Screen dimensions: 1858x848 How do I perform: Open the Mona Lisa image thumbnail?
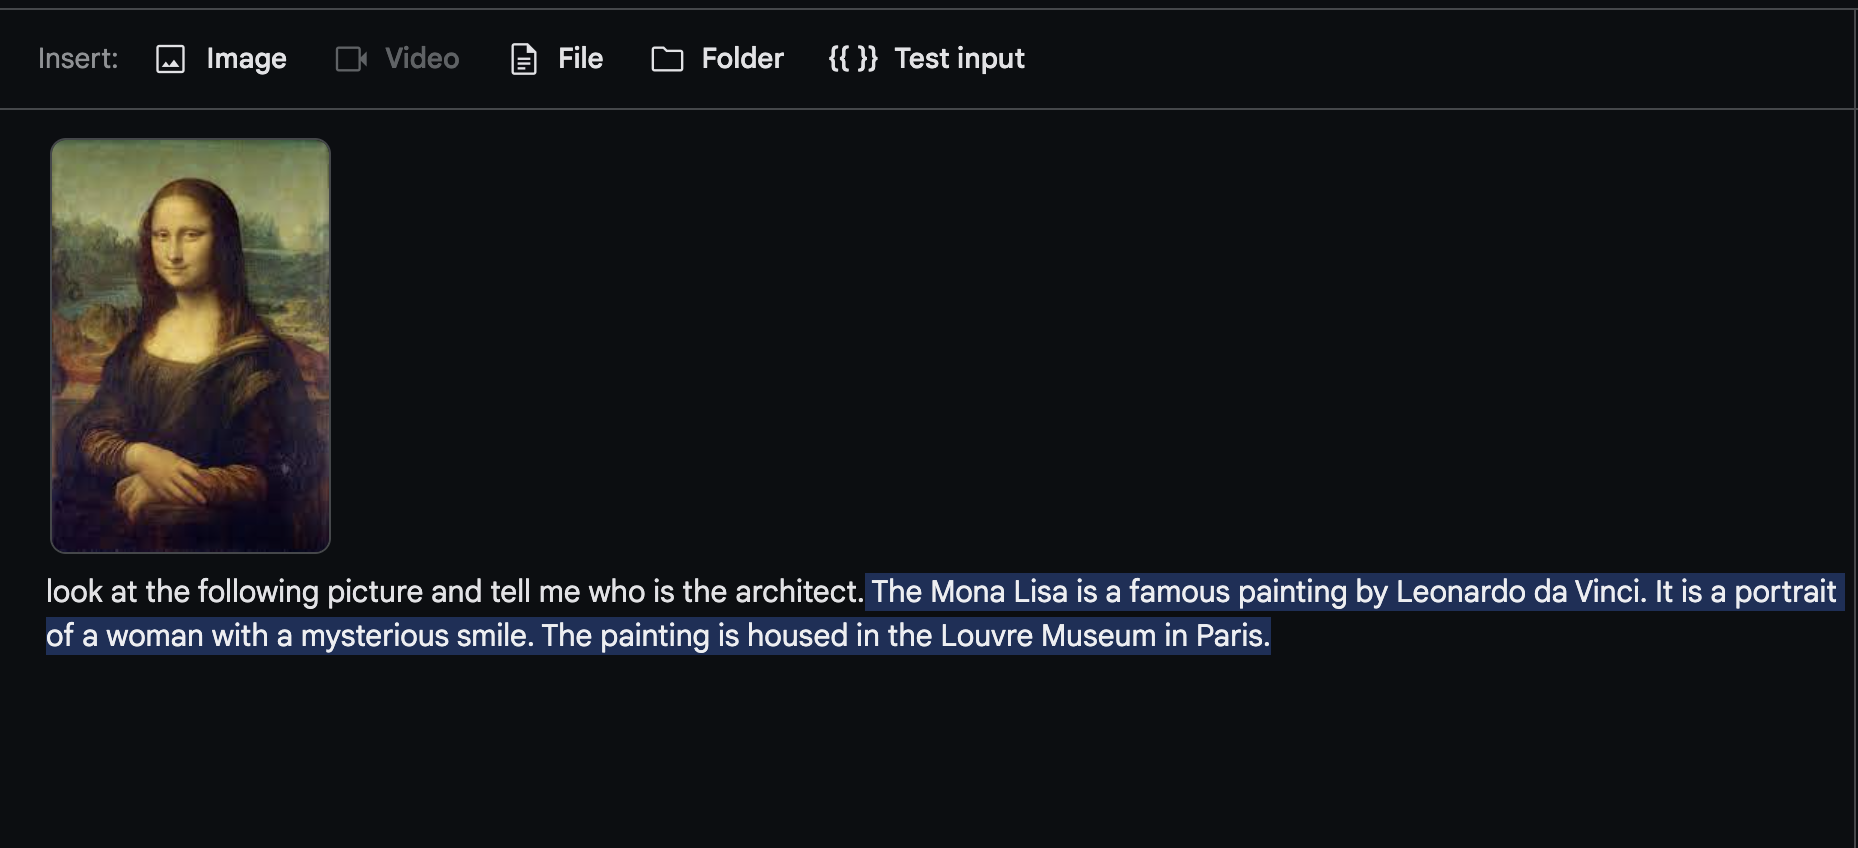[190, 345]
